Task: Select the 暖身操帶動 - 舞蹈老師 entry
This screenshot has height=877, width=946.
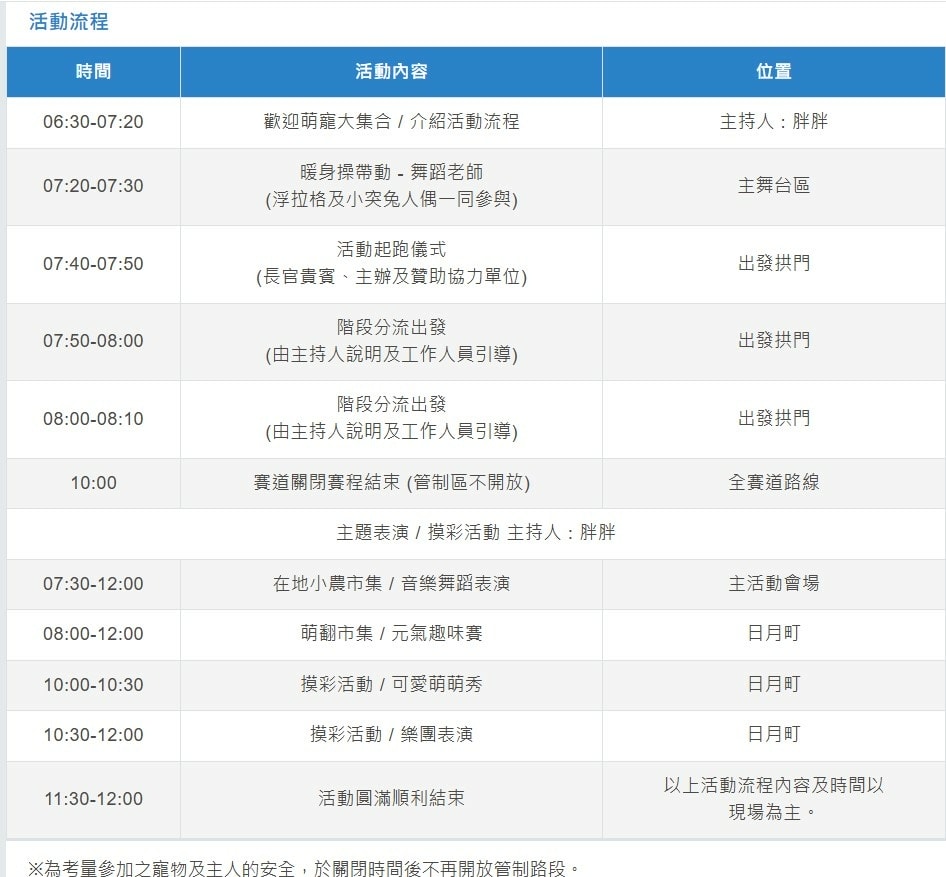Action: (x=391, y=173)
